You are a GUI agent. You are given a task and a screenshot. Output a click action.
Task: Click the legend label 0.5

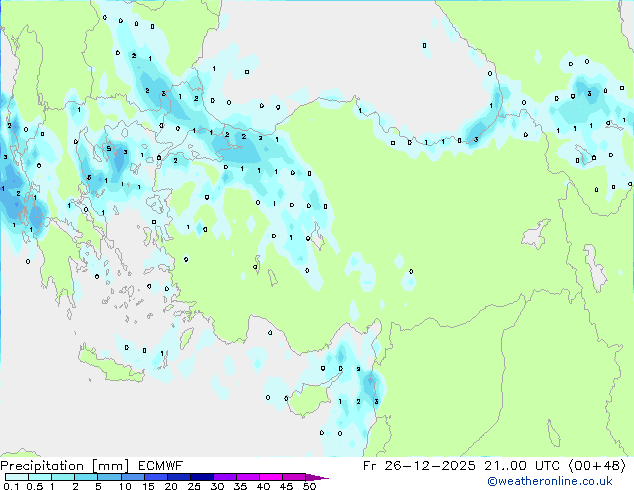pyautogui.click(x=35, y=486)
